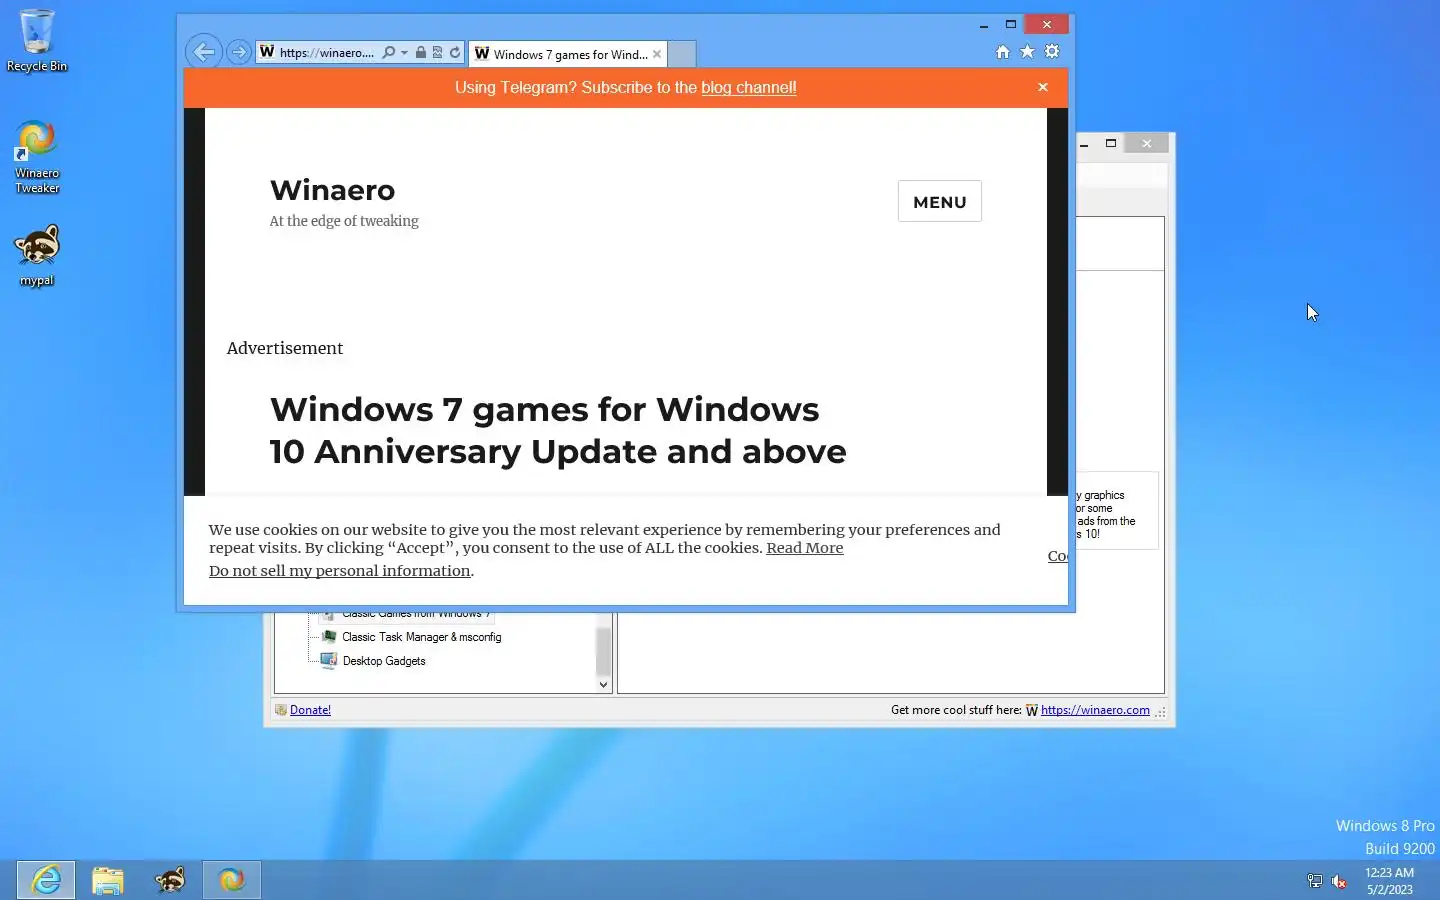
Task: Open a new tab in Internet Explorer
Action: tap(681, 54)
